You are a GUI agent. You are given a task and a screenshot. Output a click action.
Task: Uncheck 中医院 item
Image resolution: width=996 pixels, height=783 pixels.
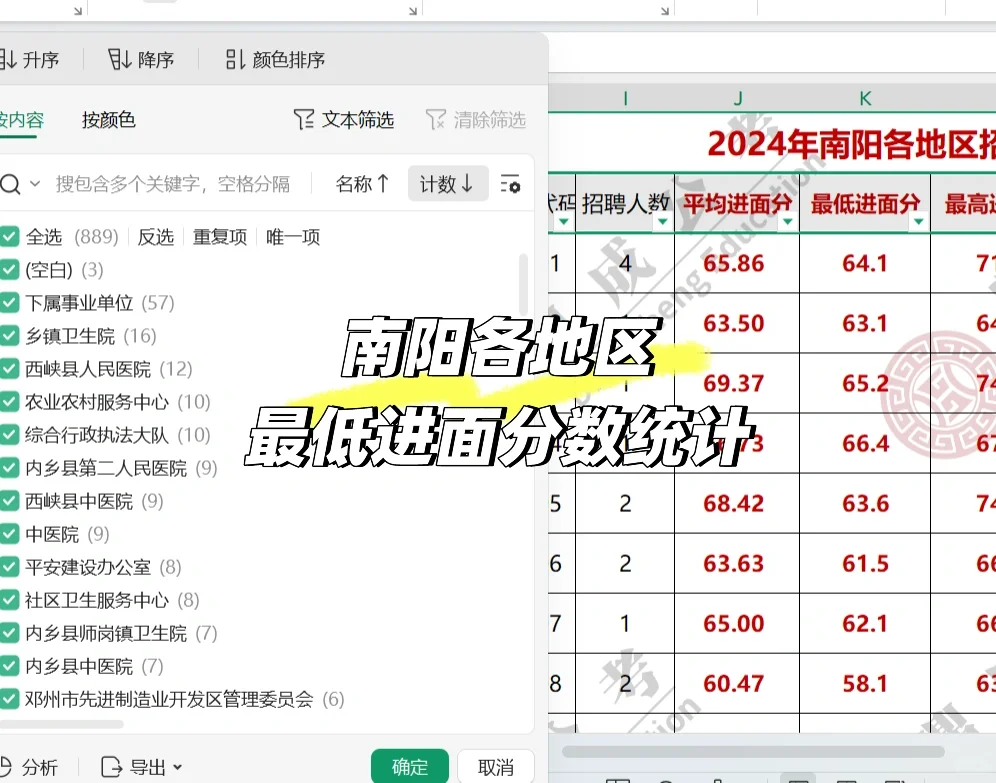tap(10, 534)
